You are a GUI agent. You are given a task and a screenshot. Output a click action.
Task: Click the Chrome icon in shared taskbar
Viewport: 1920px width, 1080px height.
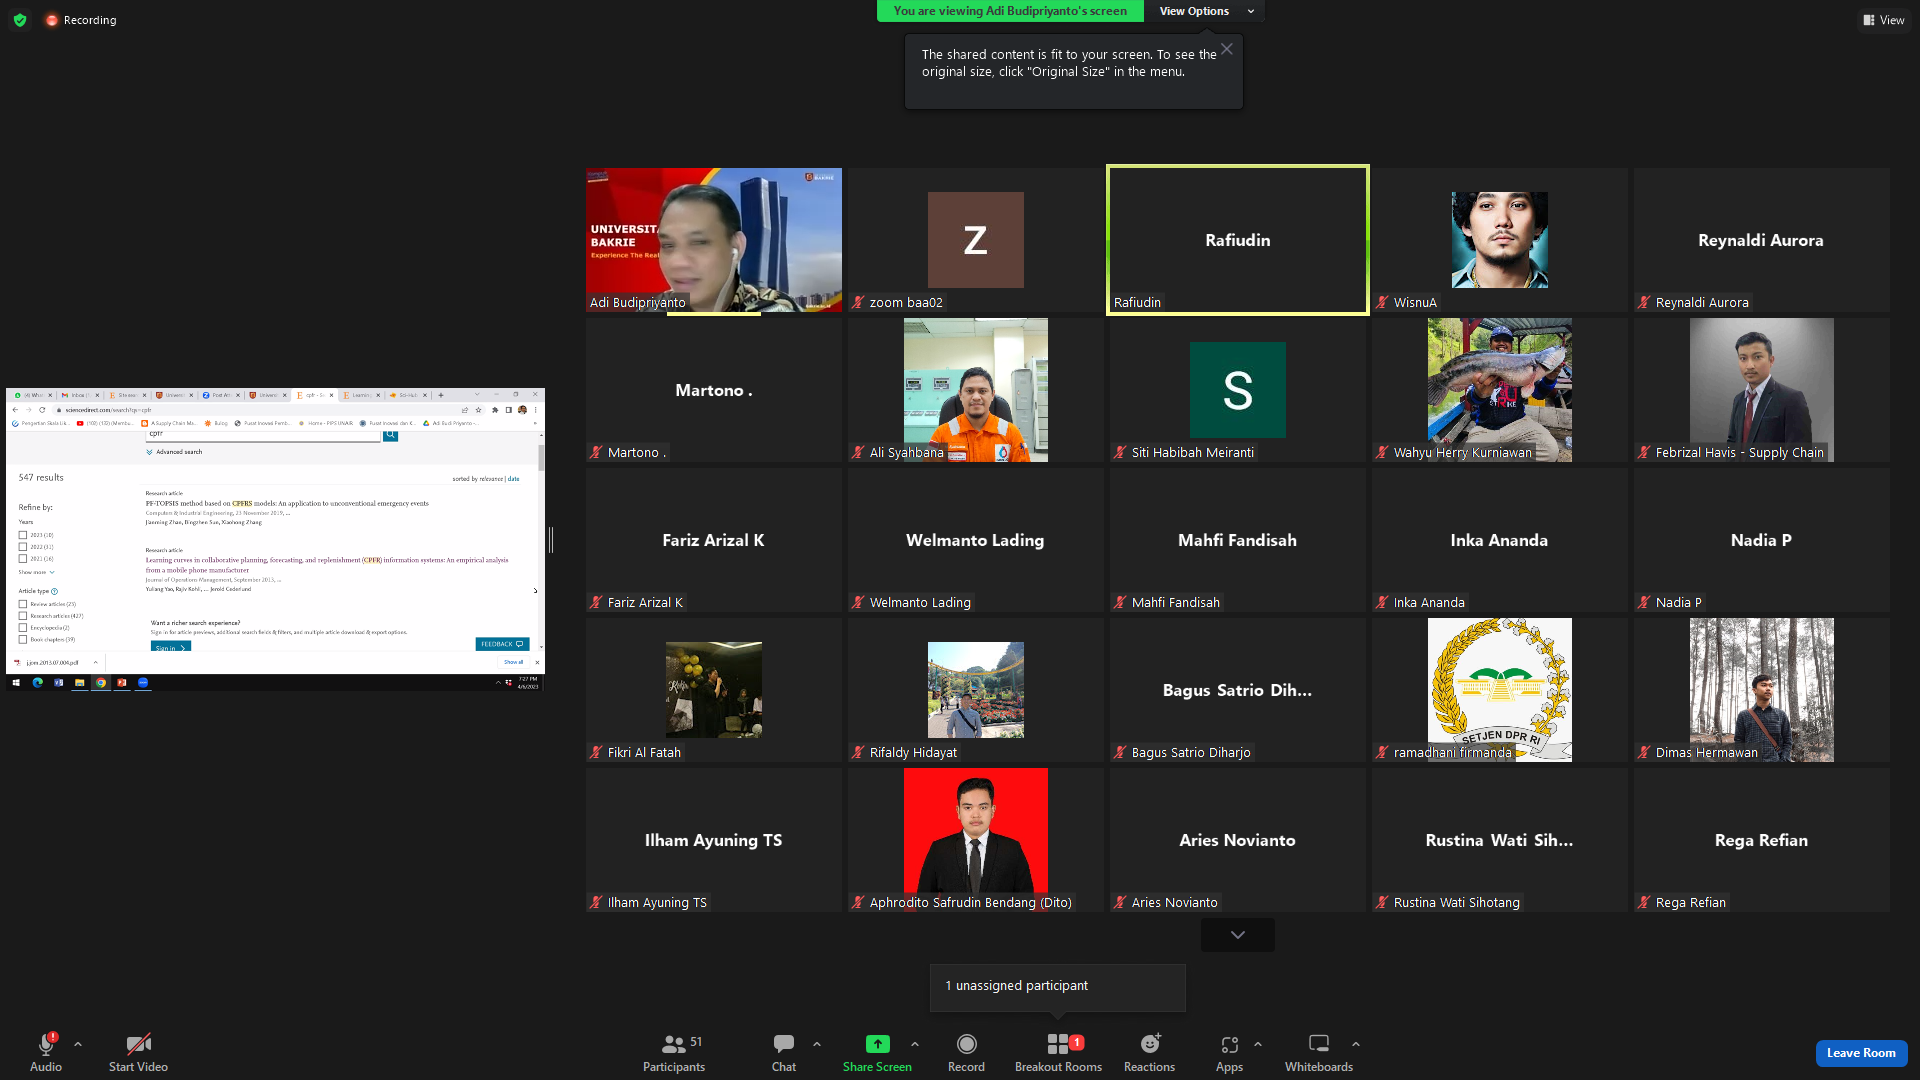(x=101, y=683)
